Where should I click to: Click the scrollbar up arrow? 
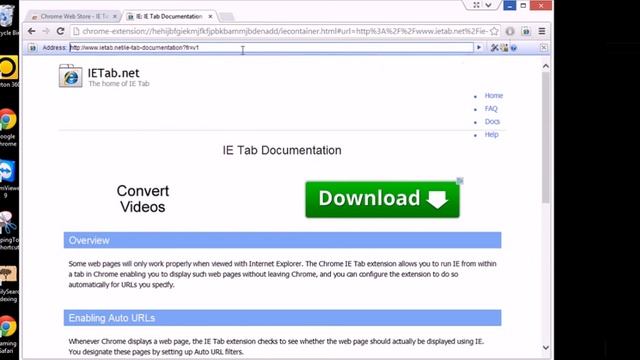click(546, 66)
